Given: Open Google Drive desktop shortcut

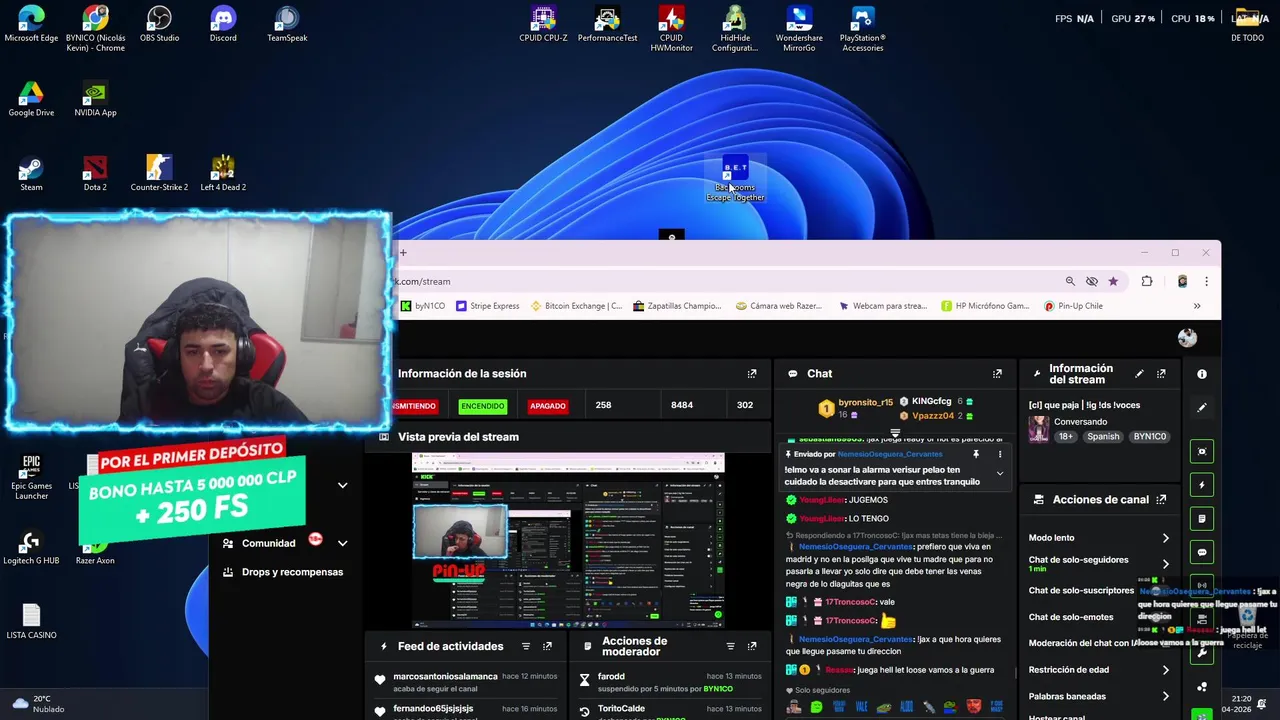Looking at the screenshot, I should tap(31, 99).
